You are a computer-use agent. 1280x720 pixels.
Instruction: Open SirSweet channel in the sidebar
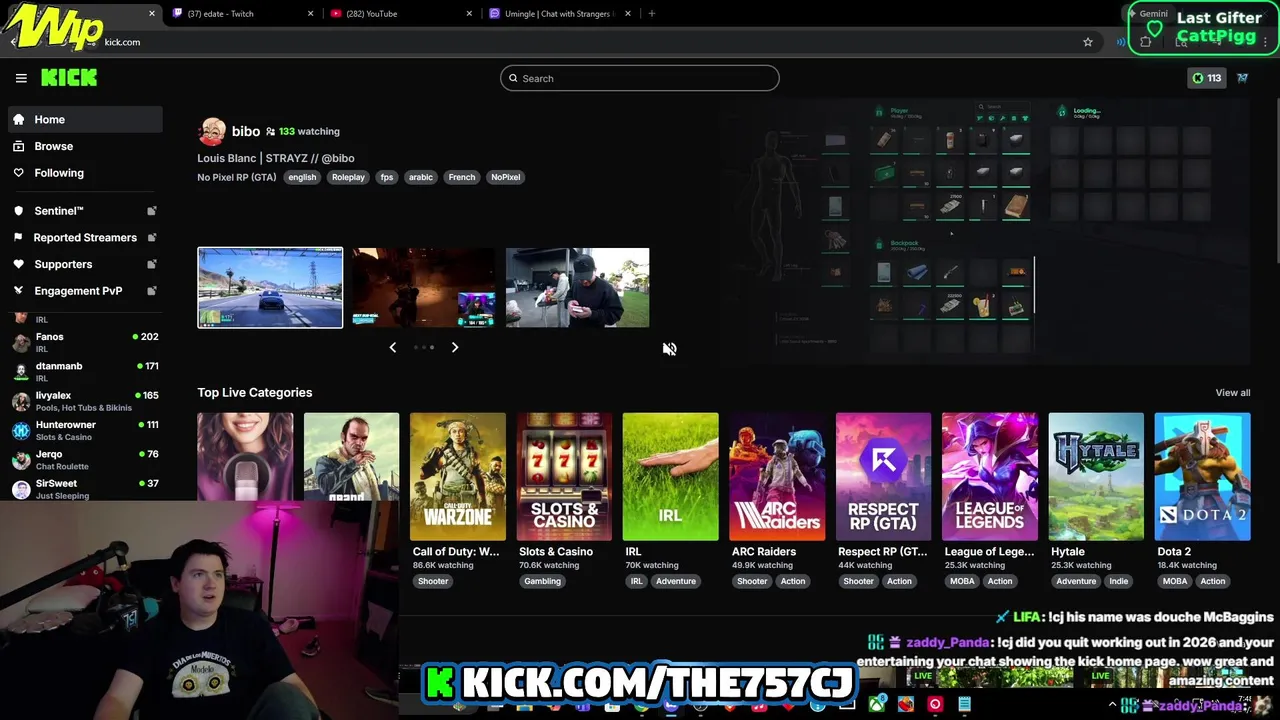click(x=85, y=488)
